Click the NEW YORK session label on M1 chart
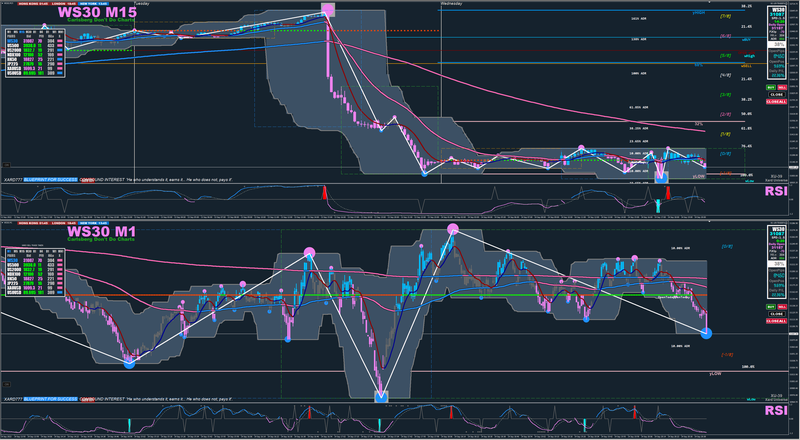 [93, 223]
